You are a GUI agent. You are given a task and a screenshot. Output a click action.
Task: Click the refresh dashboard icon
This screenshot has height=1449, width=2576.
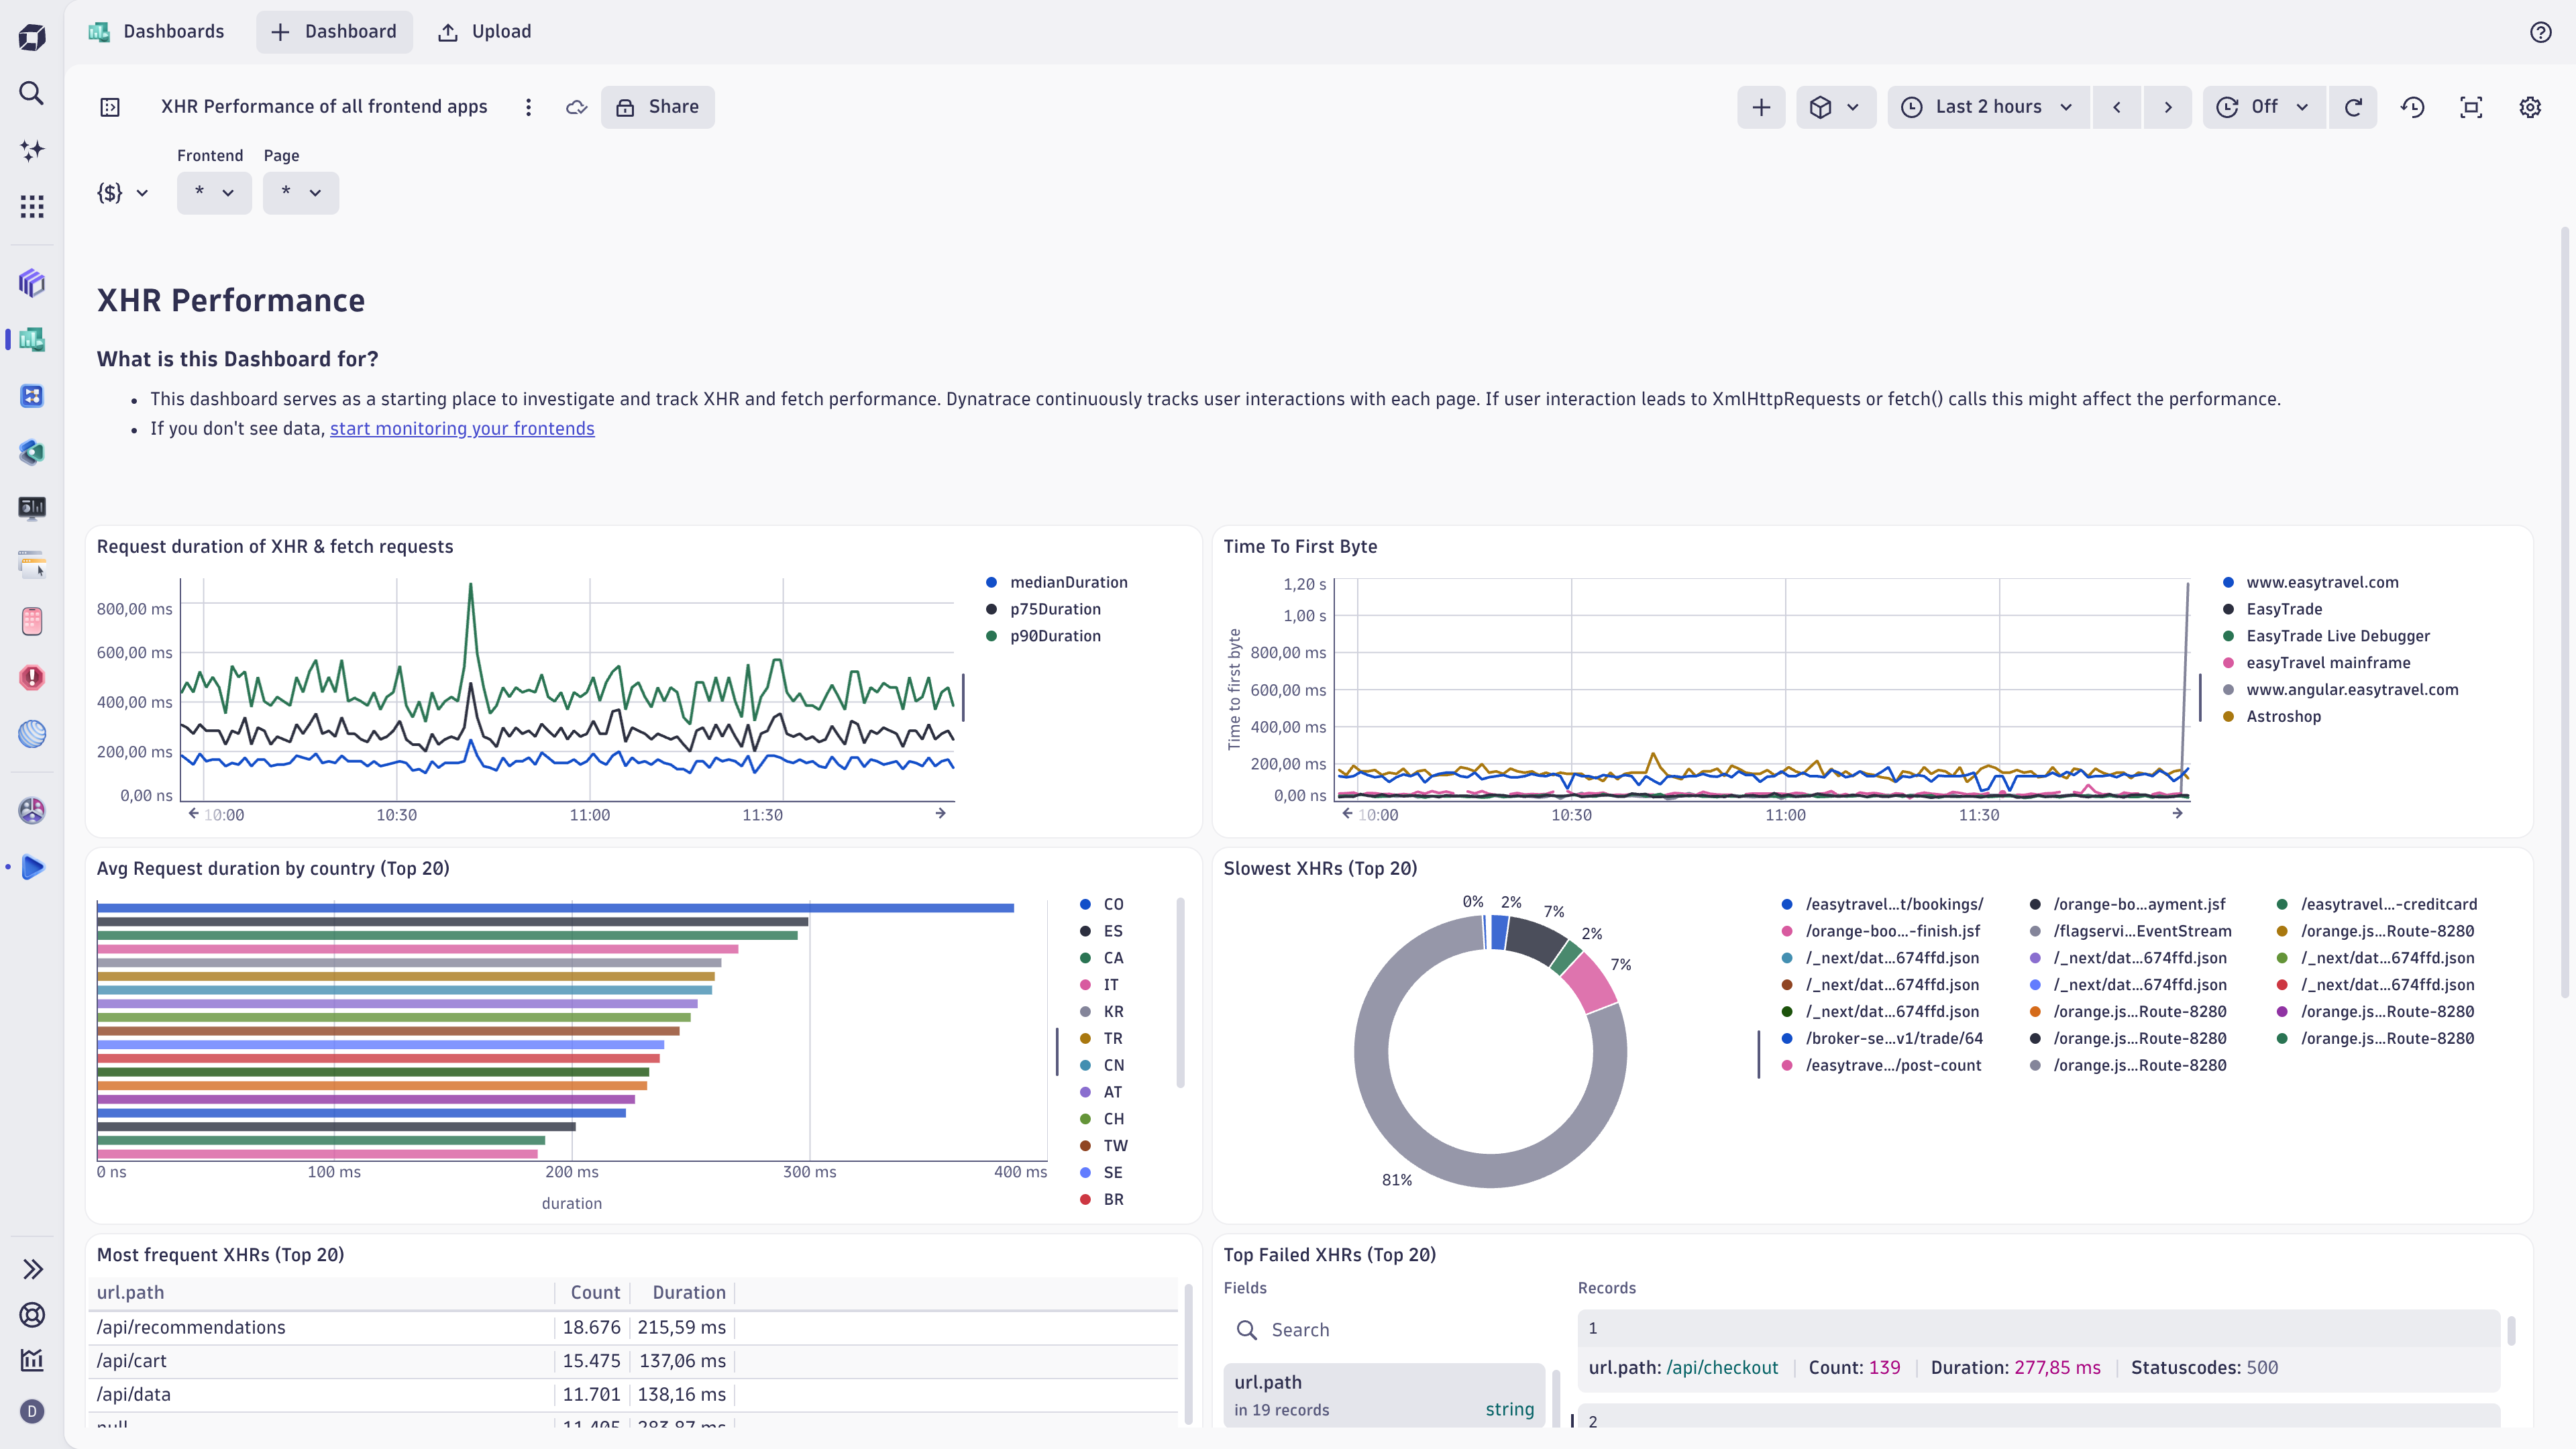(x=2353, y=107)
